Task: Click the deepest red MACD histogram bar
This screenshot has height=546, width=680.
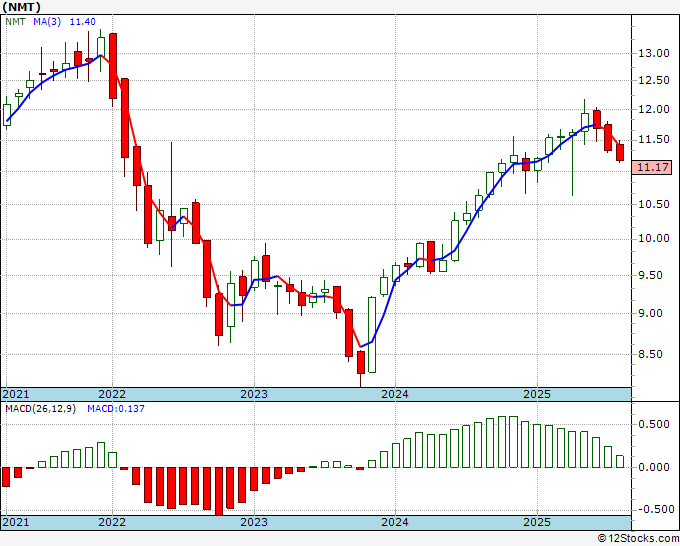Action: point(219,491)
